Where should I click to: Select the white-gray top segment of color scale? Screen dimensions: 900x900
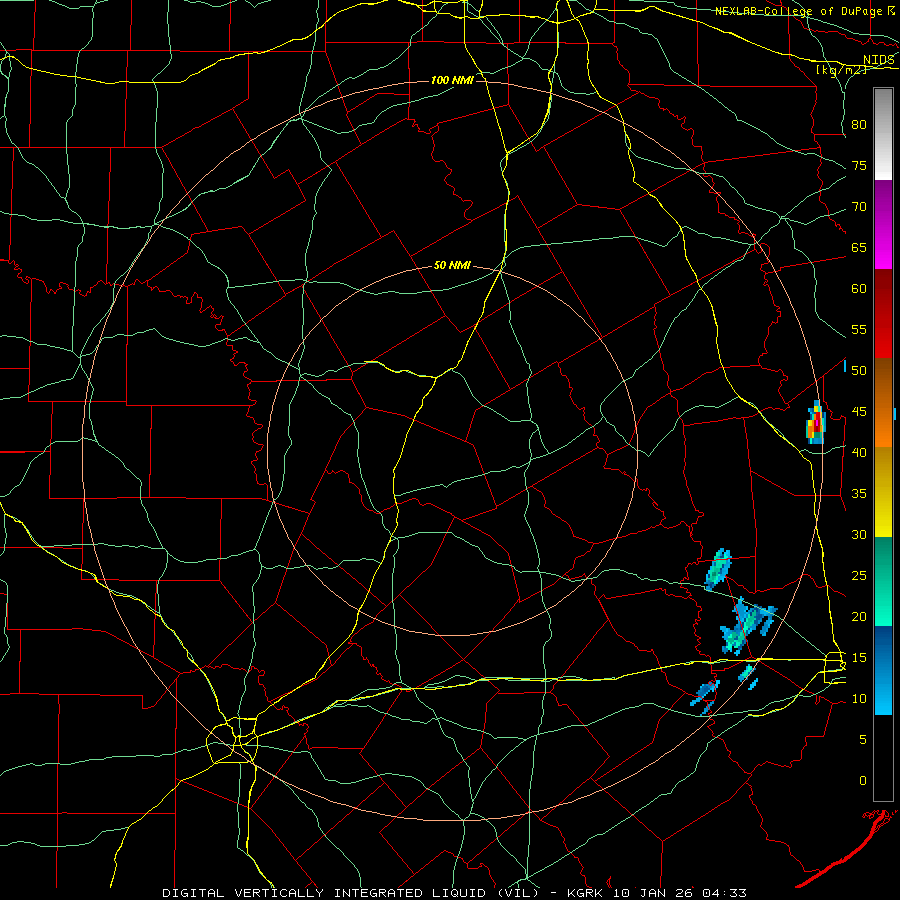(883, 134)
